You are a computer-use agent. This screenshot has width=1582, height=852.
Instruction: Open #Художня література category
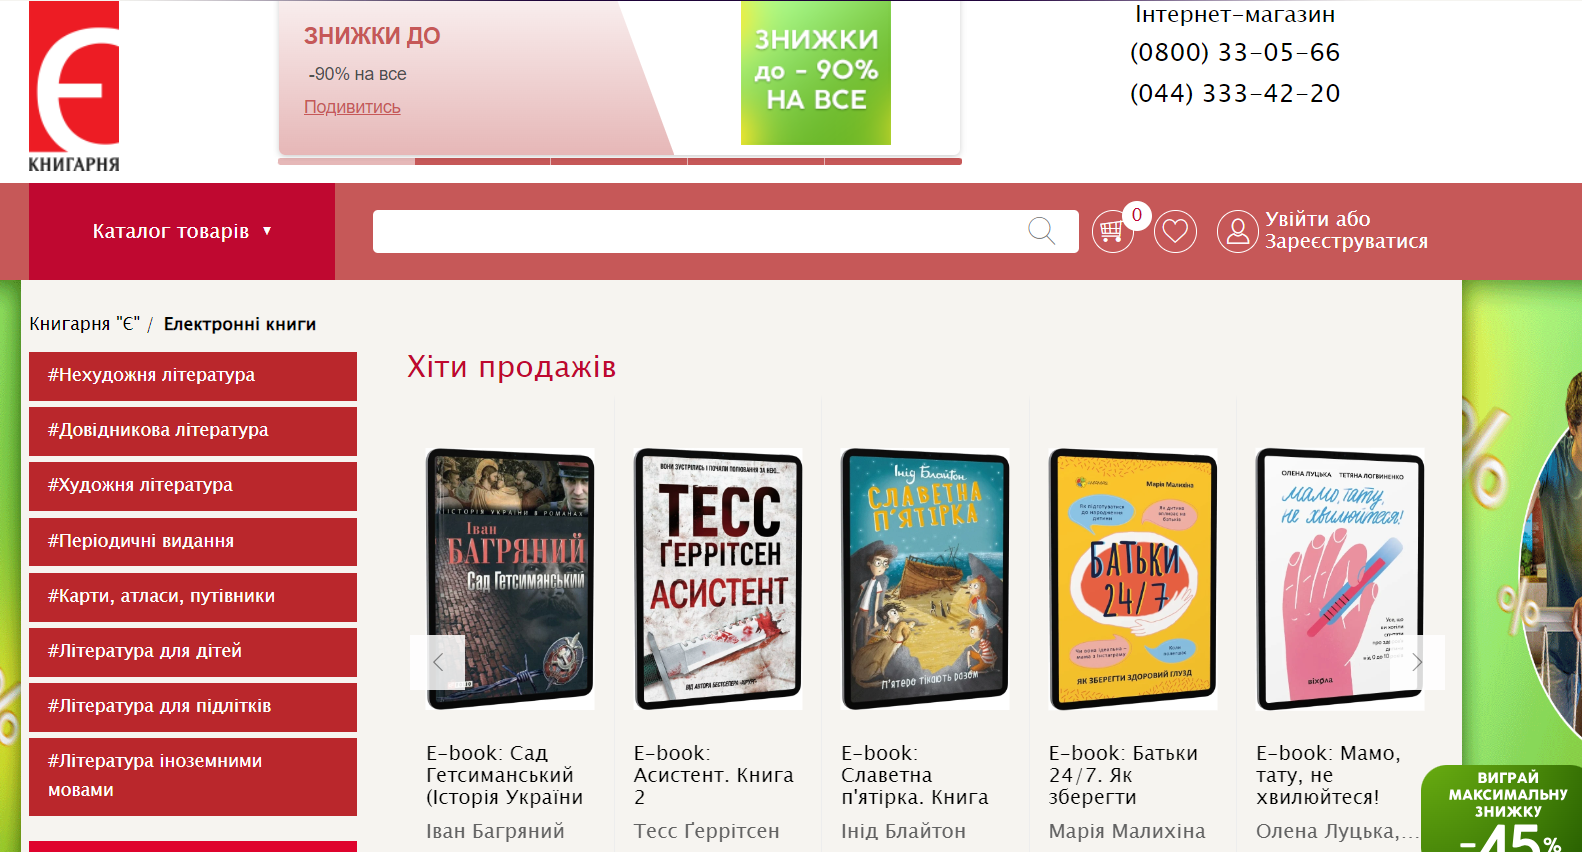tap(193, 486)
